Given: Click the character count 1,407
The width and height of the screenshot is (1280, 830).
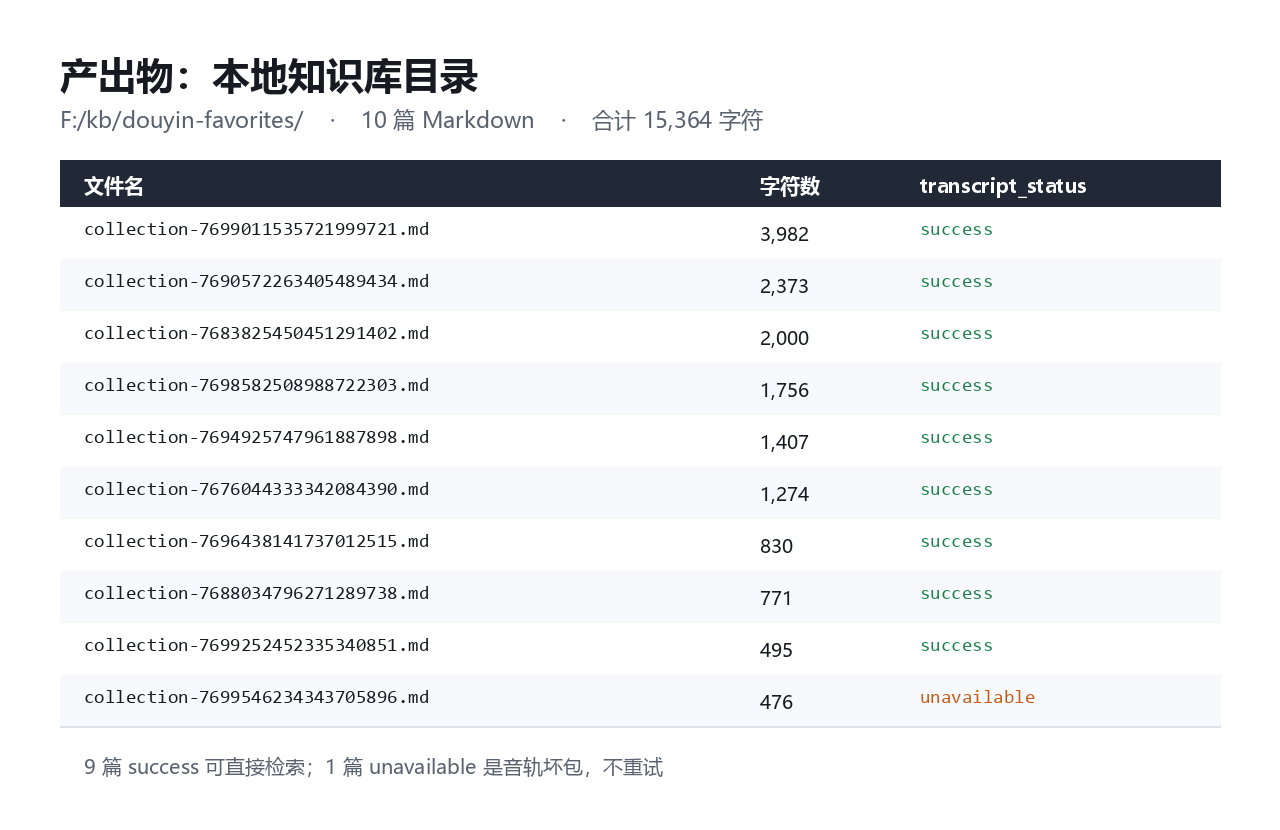Looking at the screenshot, I should click(x=784, y=442).
